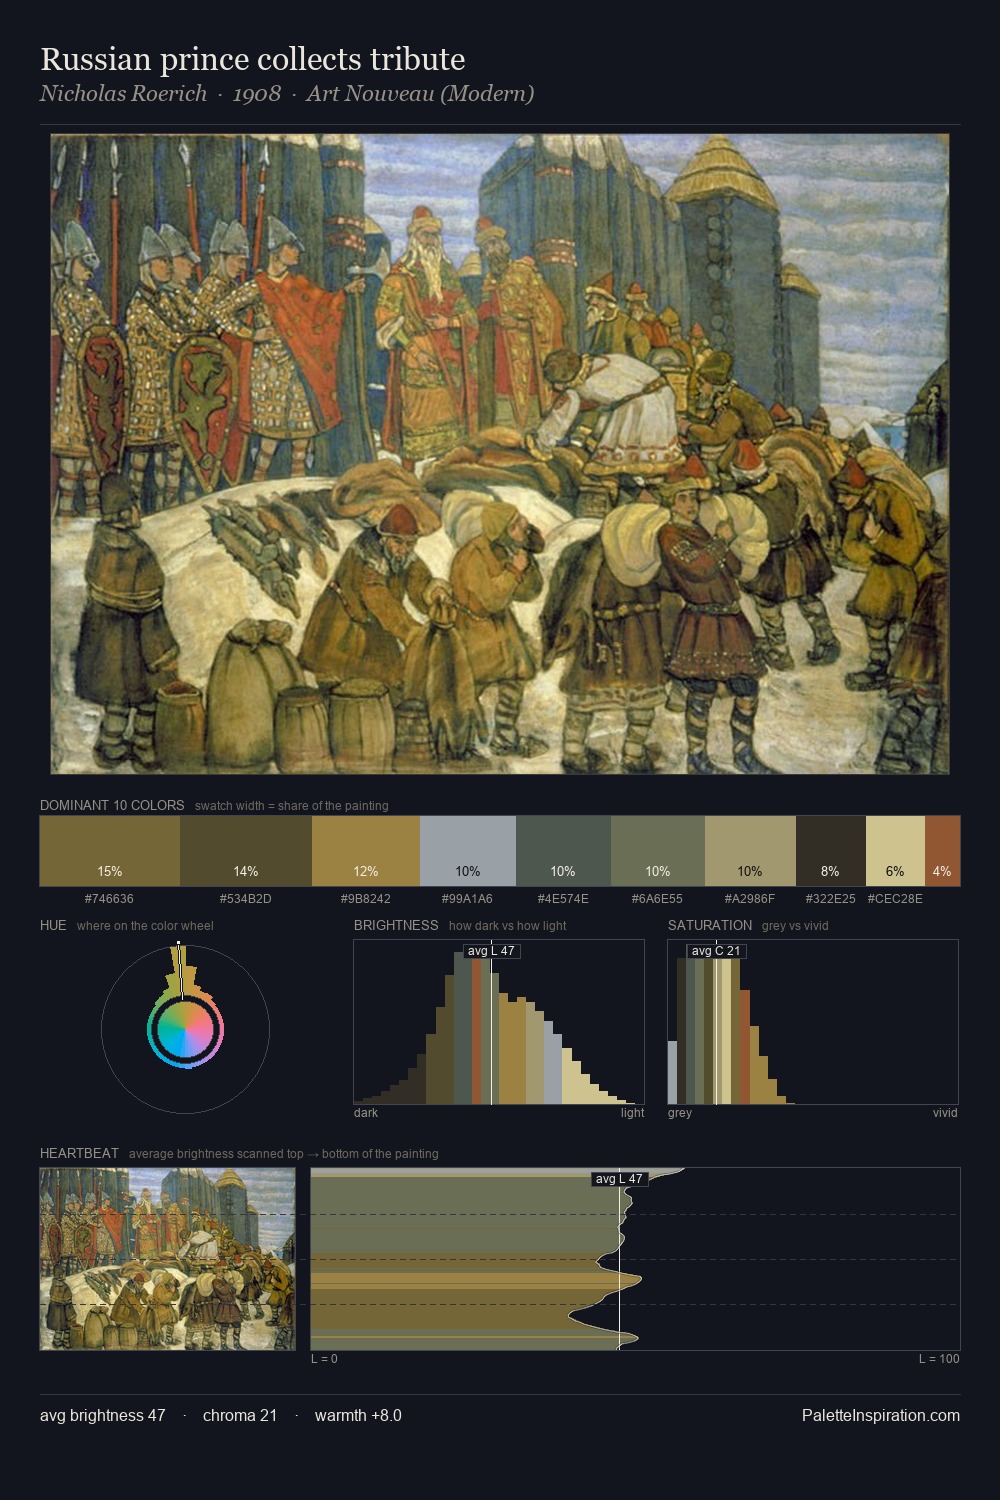Image resolution: width=1000 pixels, height=1500 pixels.
Task: Click the 'grey' axis label
Action: pyautogui.click(x=680, y=1113)
